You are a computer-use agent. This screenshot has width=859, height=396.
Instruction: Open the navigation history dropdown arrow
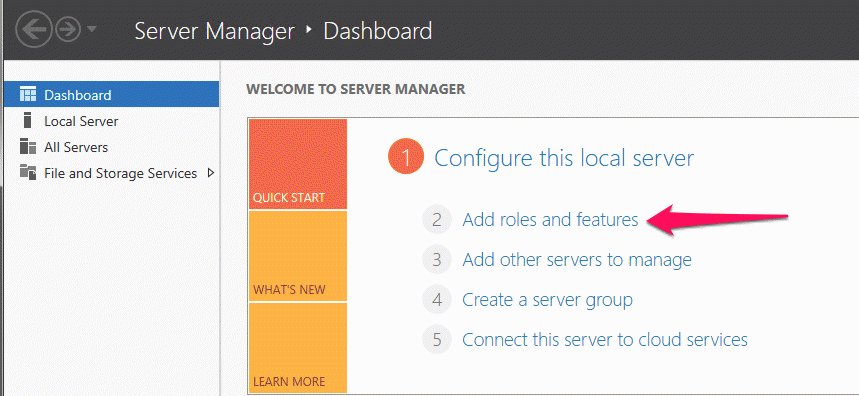coord(91,28)
